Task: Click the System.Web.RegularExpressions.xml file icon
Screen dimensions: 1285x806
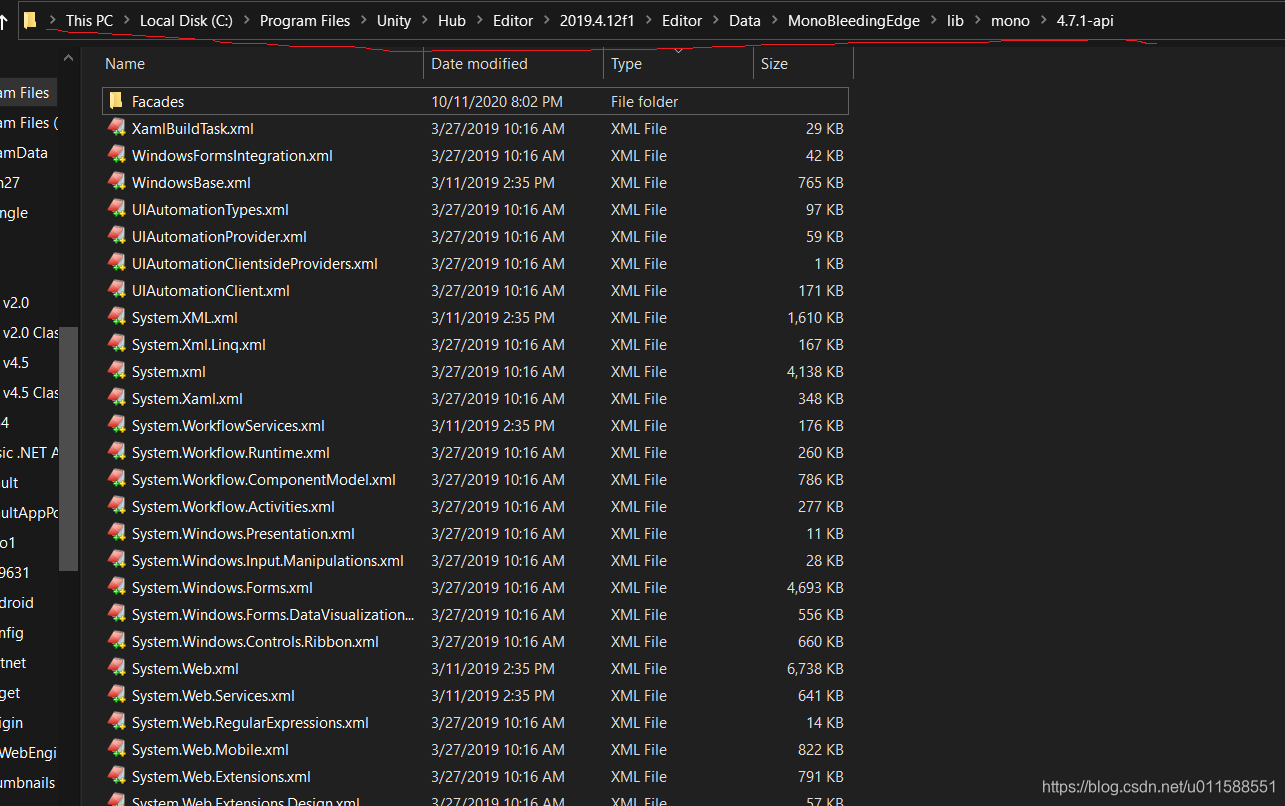Action: click(x=116, y=722)
